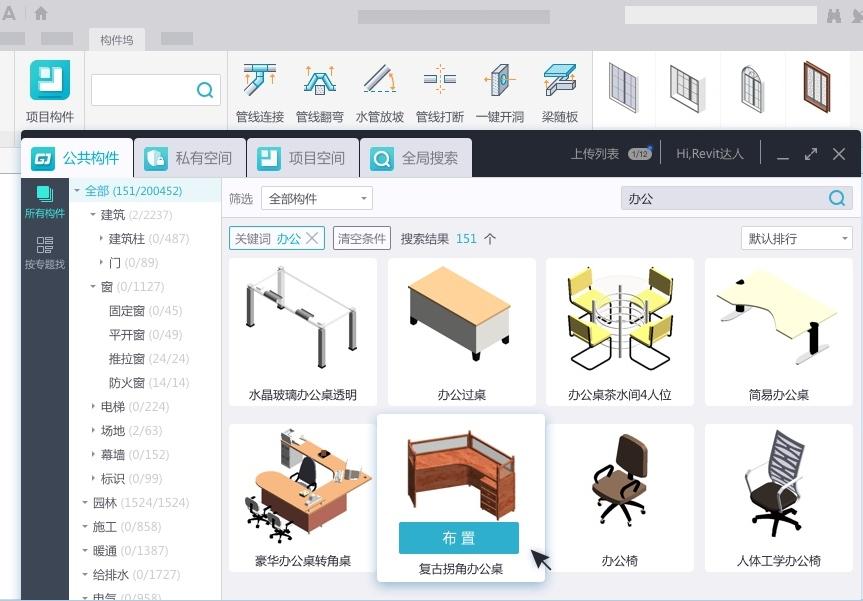The width and height of the screenshot is (863, 601).
Task: Select the 水管放坡 pipe slope tool
Action: (x=380, y=92)
